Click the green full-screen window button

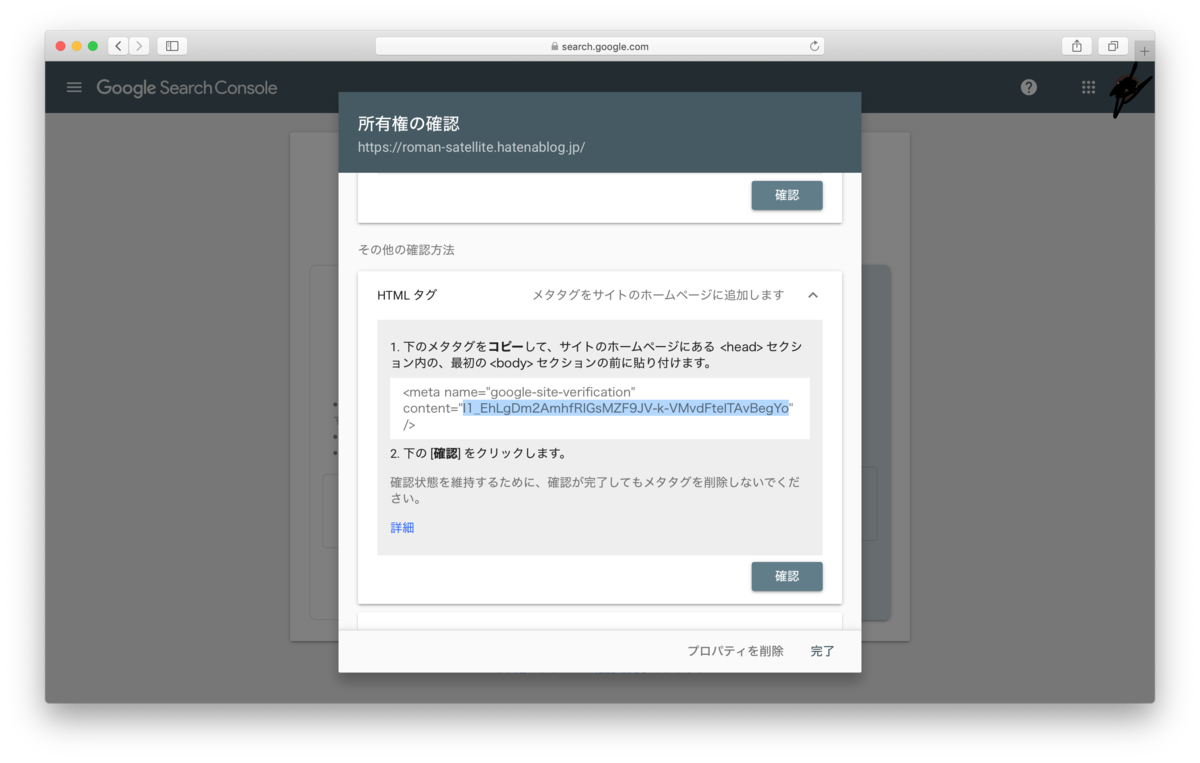[x=93, y=46]
